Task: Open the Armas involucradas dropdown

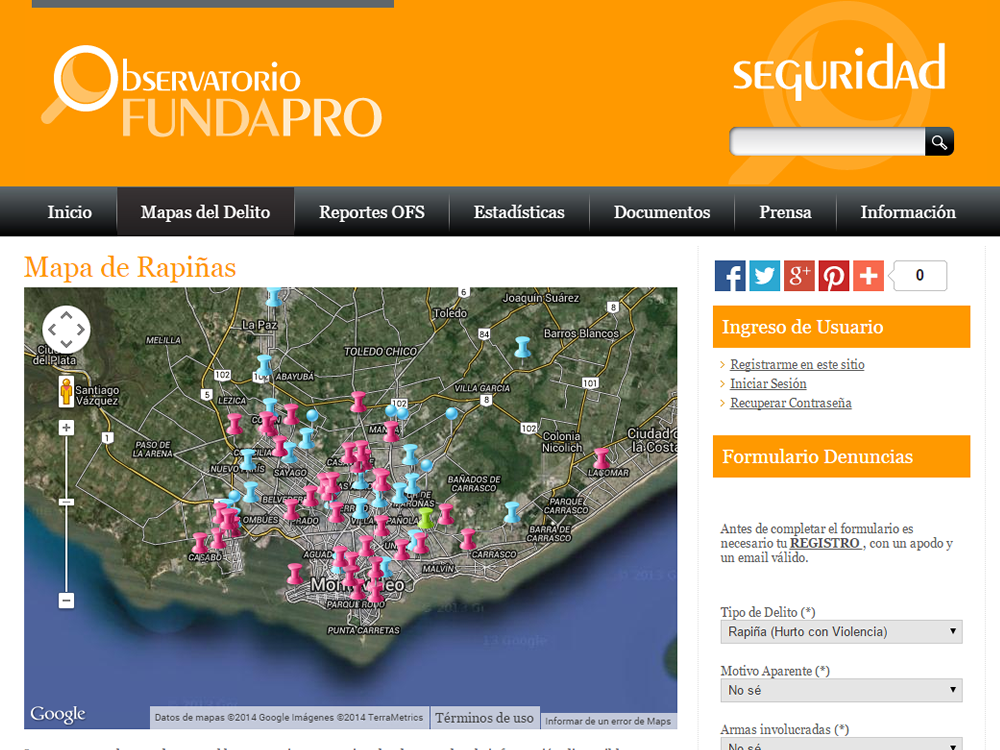Action: coord(841,745)
